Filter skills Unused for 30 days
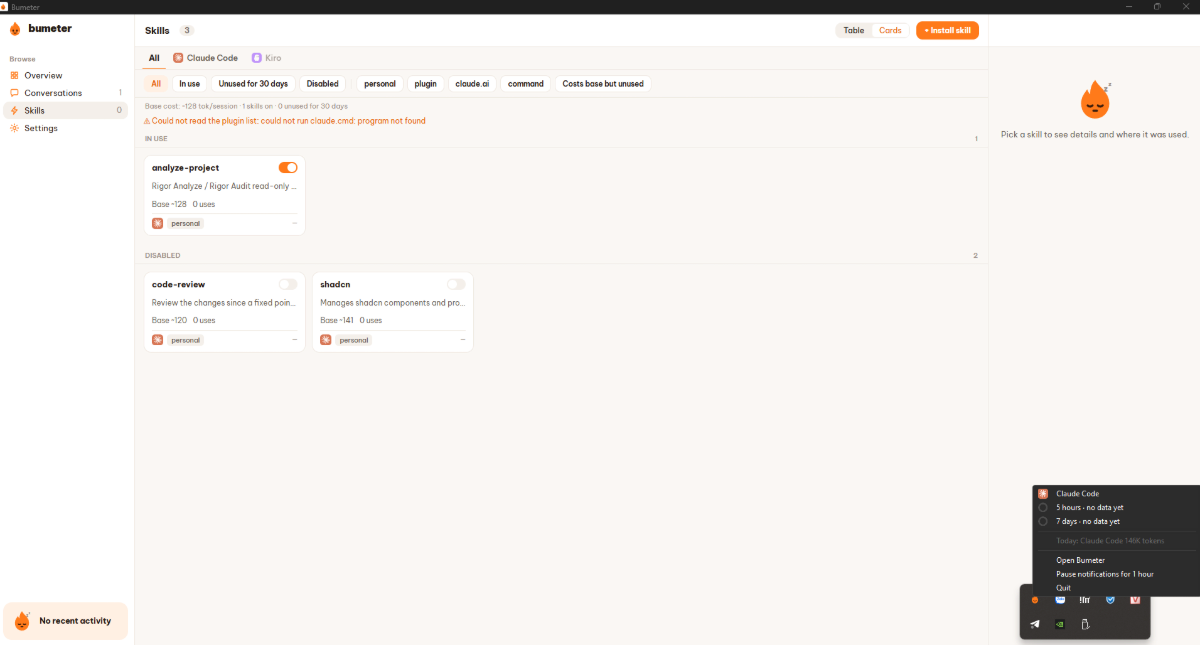The height and width of the screenshot is (645, 1200). (x=253, y=84)
